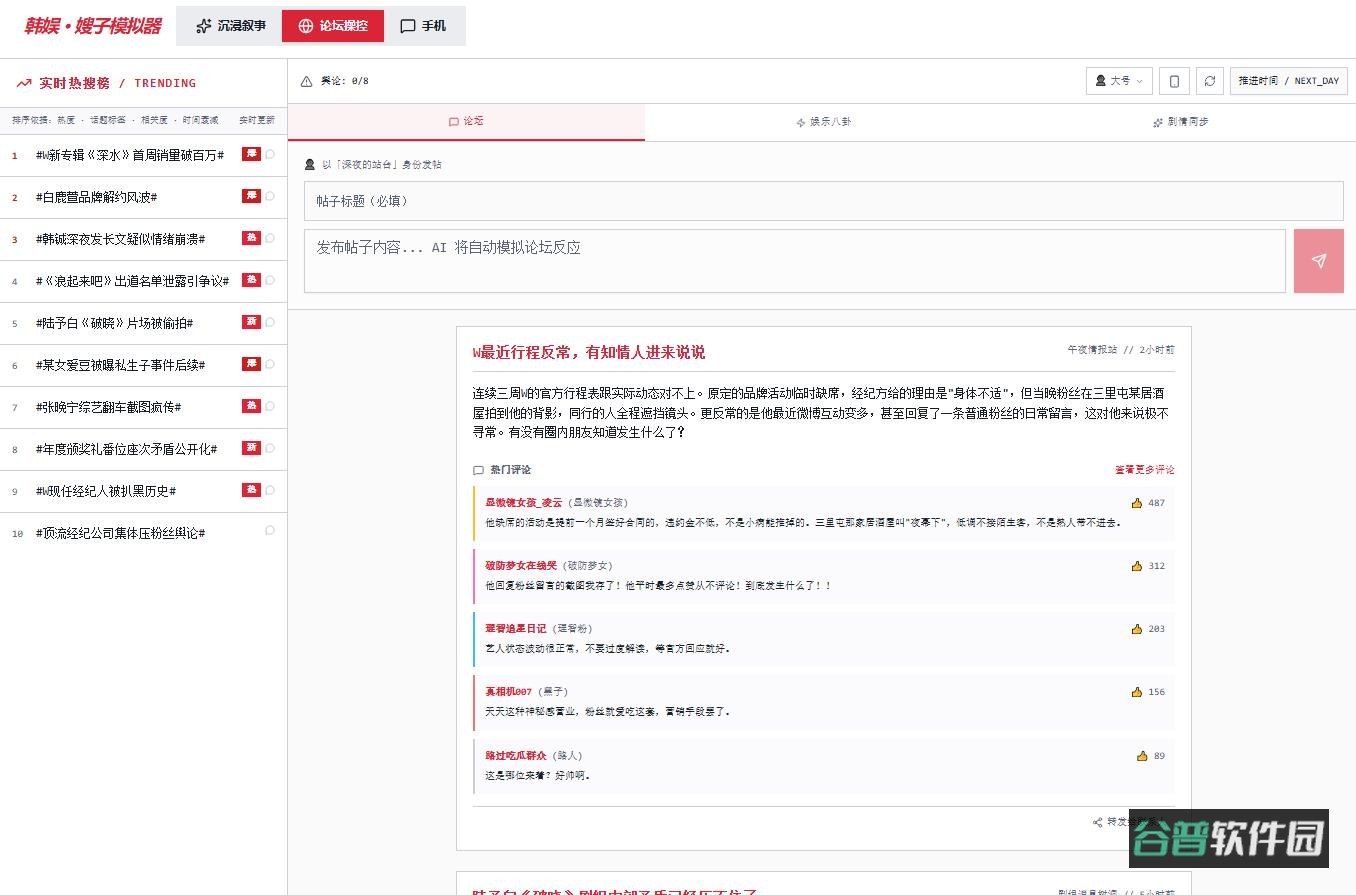Open trending topic #W现任经纪人被扒黑历史#
The width and height of the screenshot is (1356, 895).
[106, 491]
